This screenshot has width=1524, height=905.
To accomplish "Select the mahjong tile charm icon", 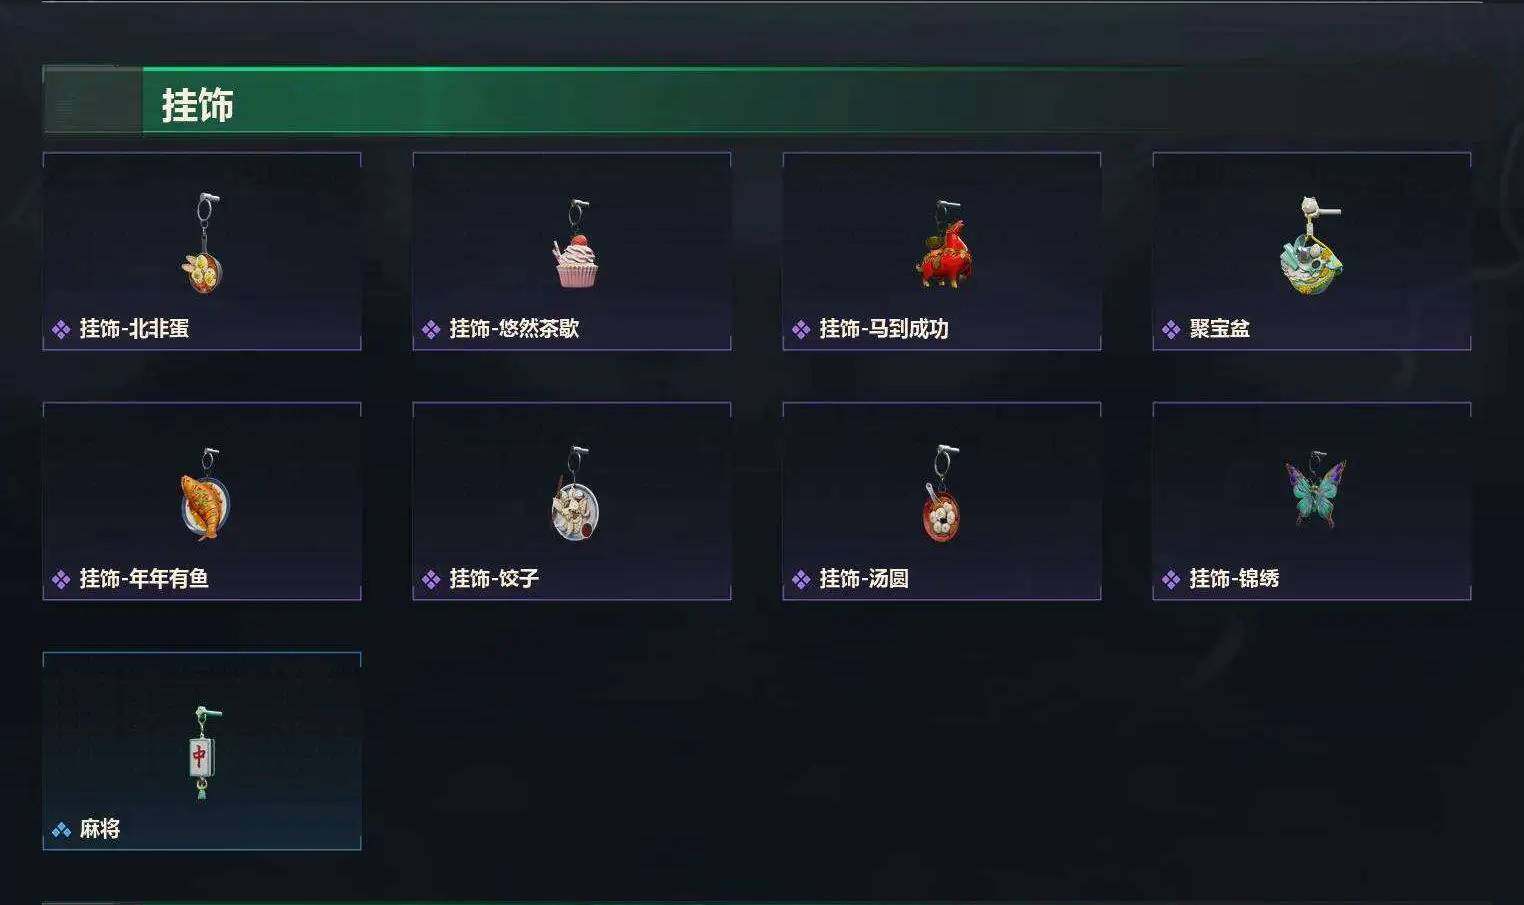I will (202, 752).
